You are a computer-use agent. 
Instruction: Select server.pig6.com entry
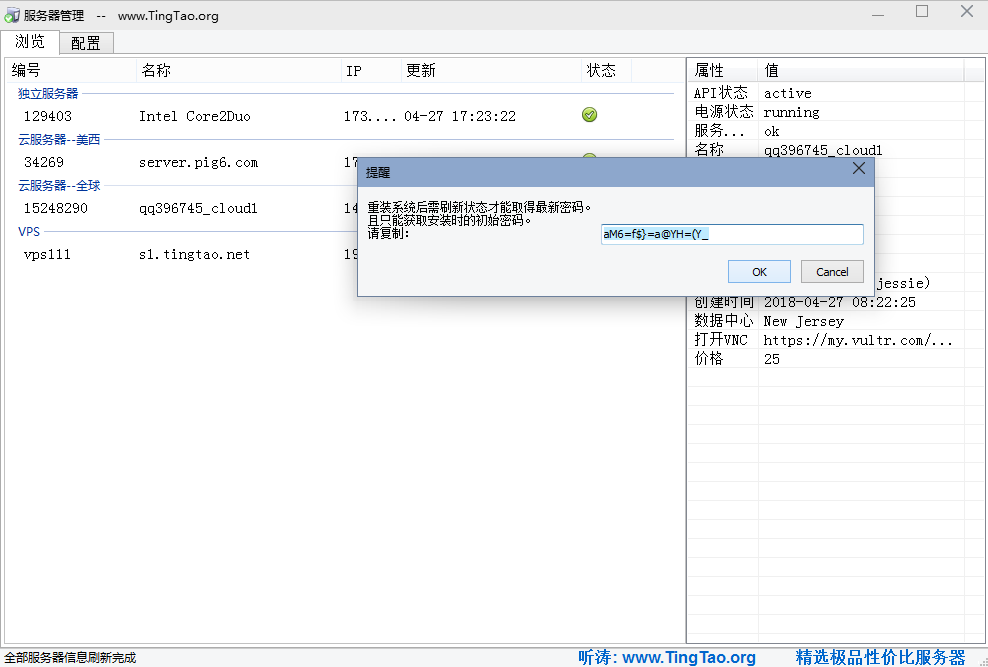click(x=198, y=162)
